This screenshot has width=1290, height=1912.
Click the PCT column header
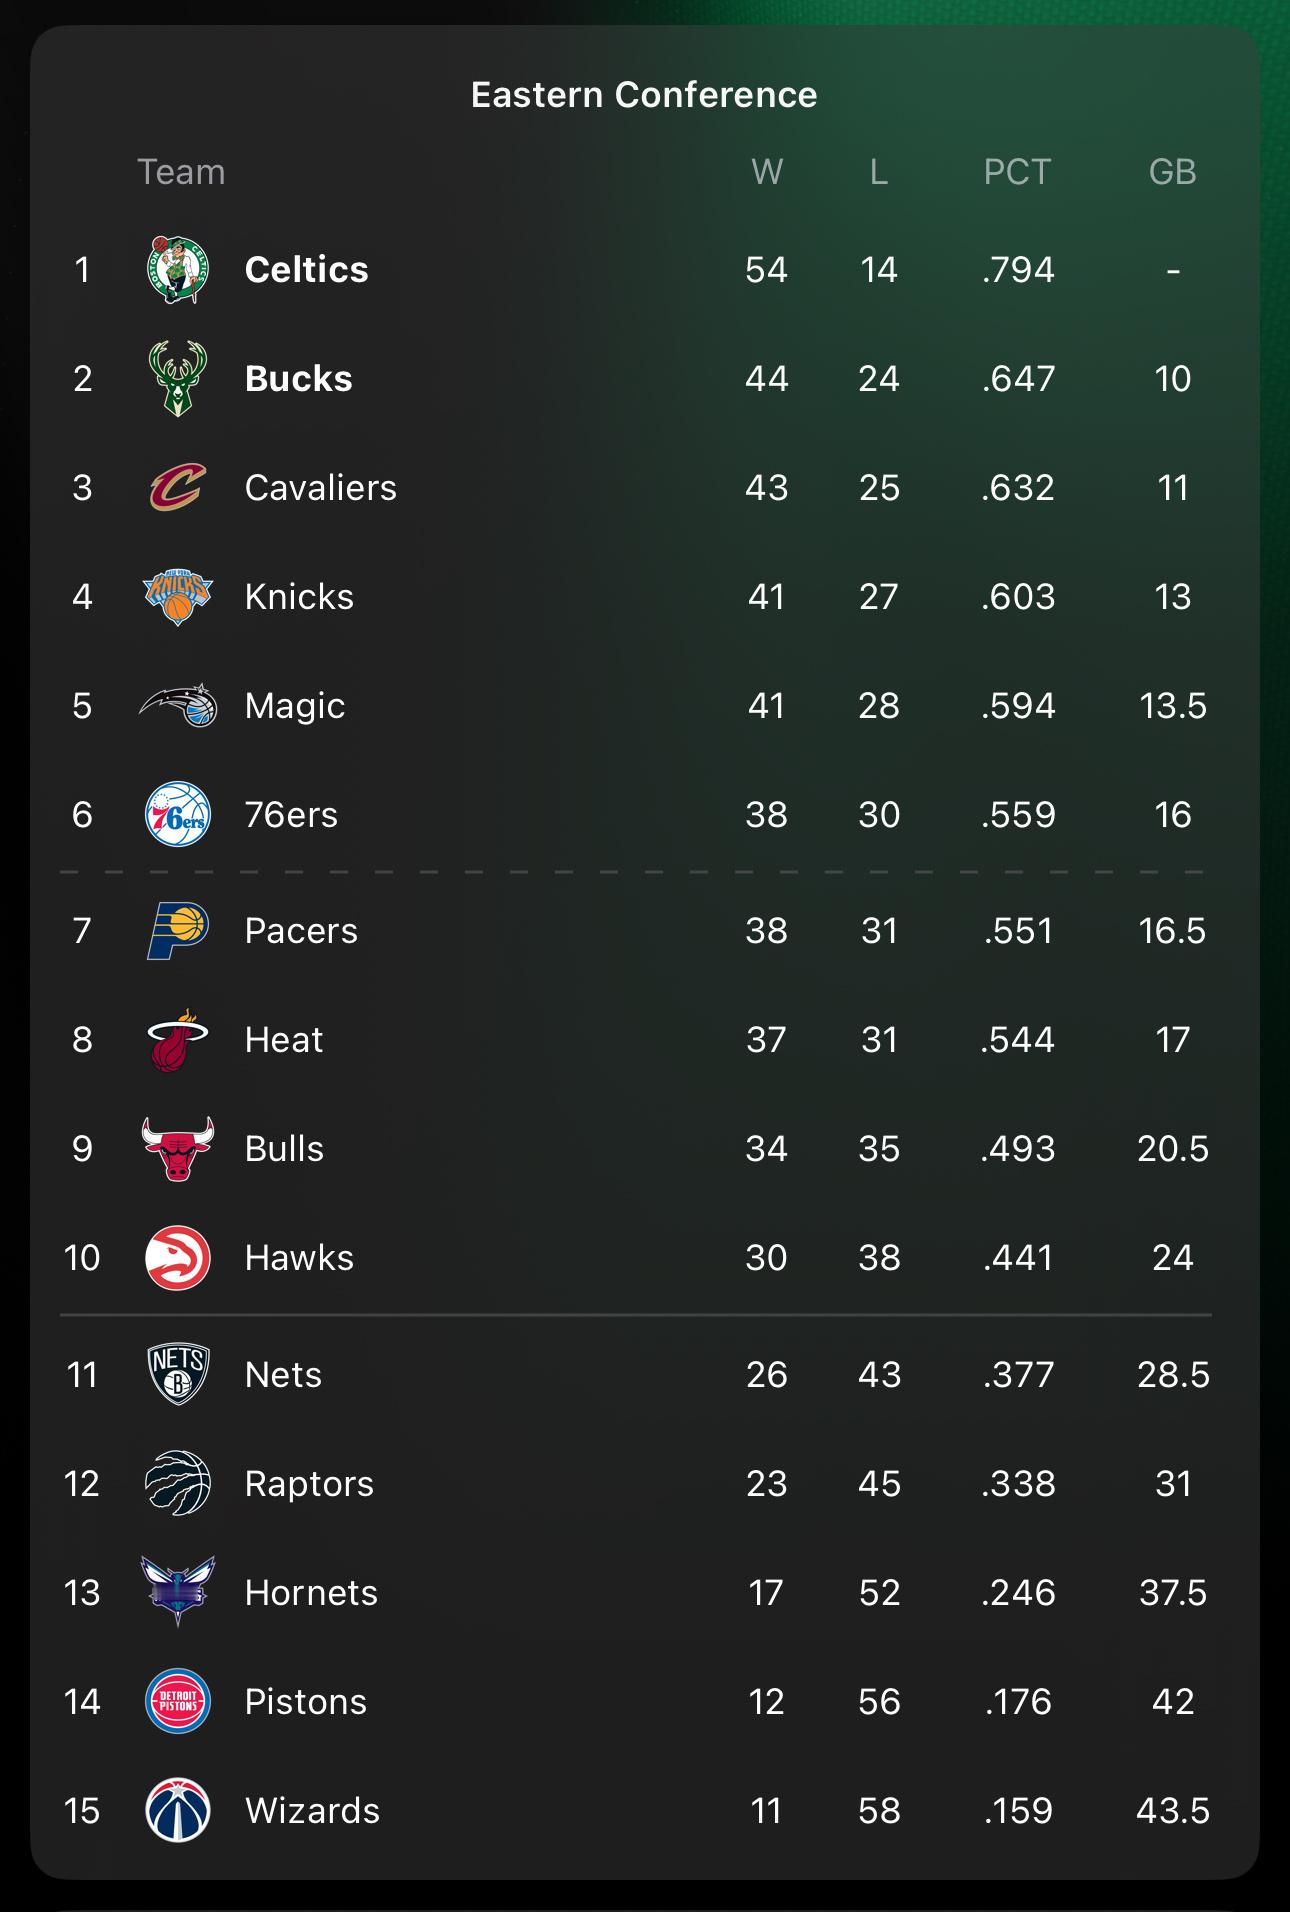(x=1017, y=172)
